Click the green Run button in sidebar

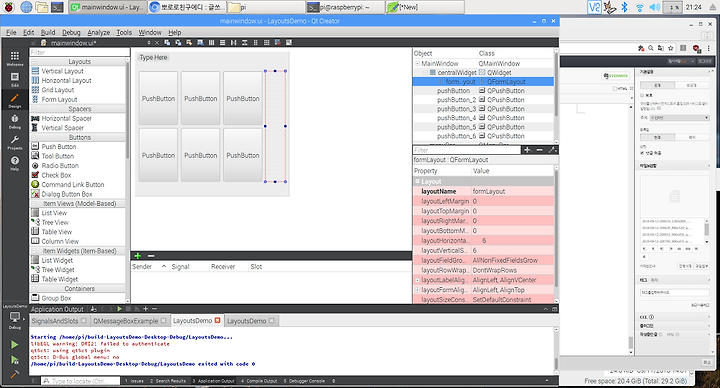15,344
